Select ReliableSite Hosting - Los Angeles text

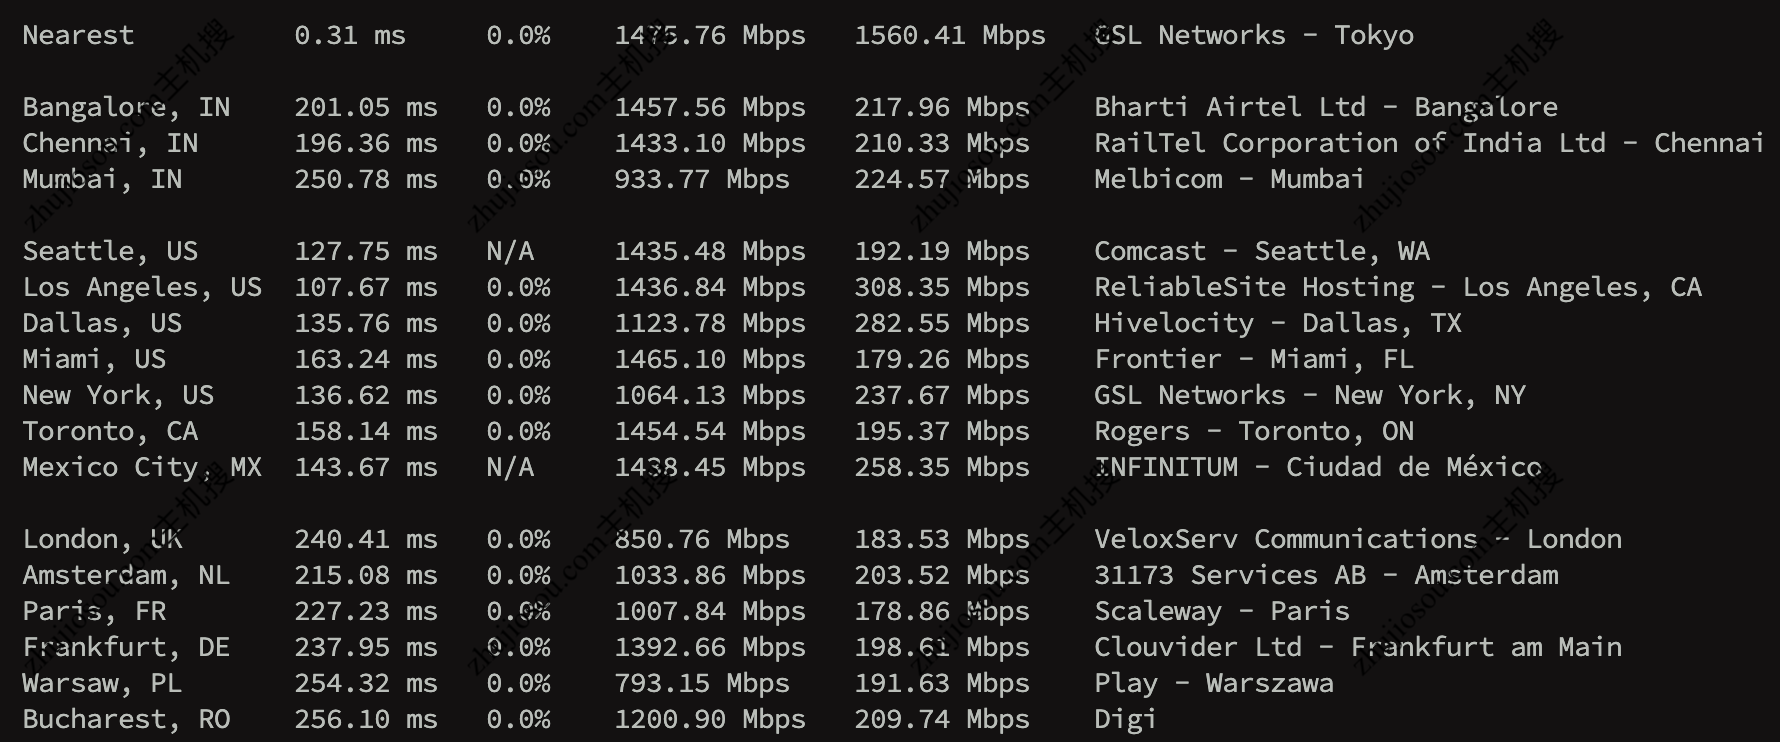tap(1397, 287)
